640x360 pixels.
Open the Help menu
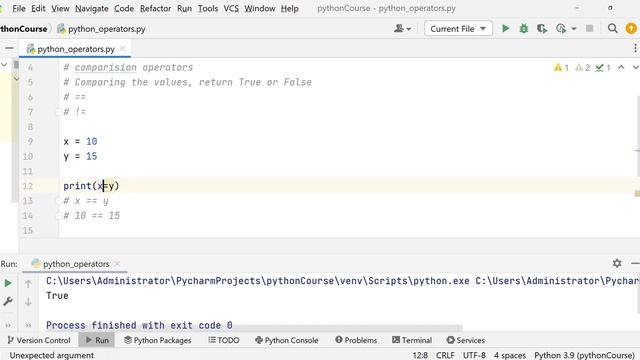click(x=289, y=9)
